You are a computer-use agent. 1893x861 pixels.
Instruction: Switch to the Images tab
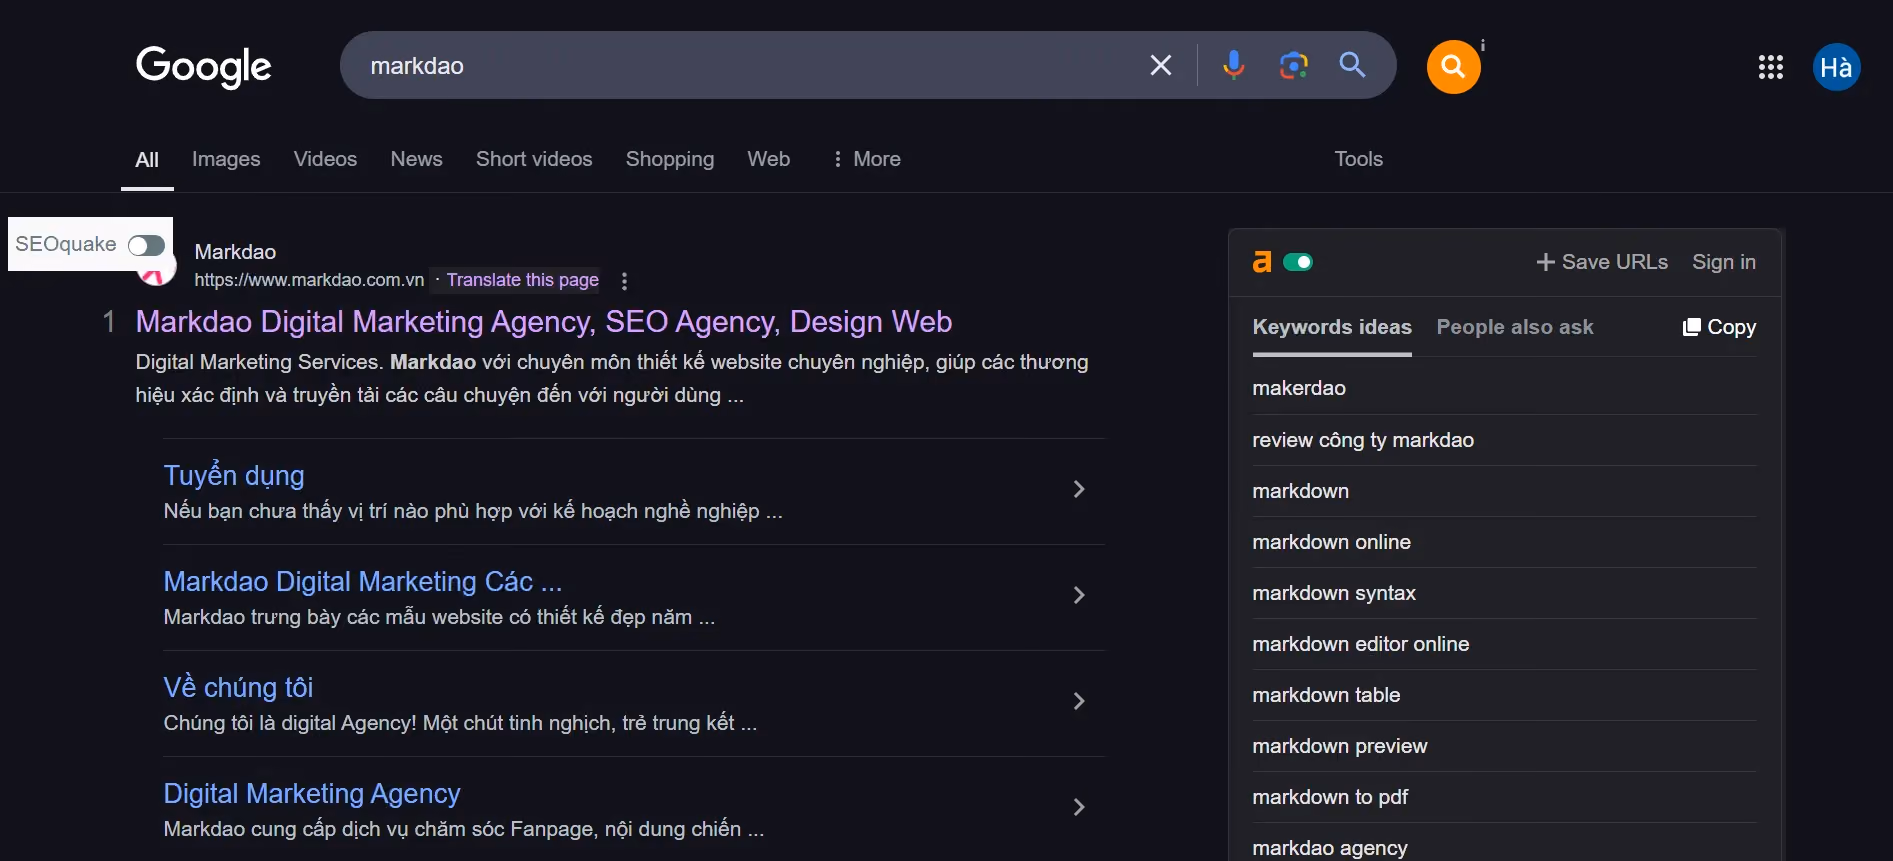226,159
